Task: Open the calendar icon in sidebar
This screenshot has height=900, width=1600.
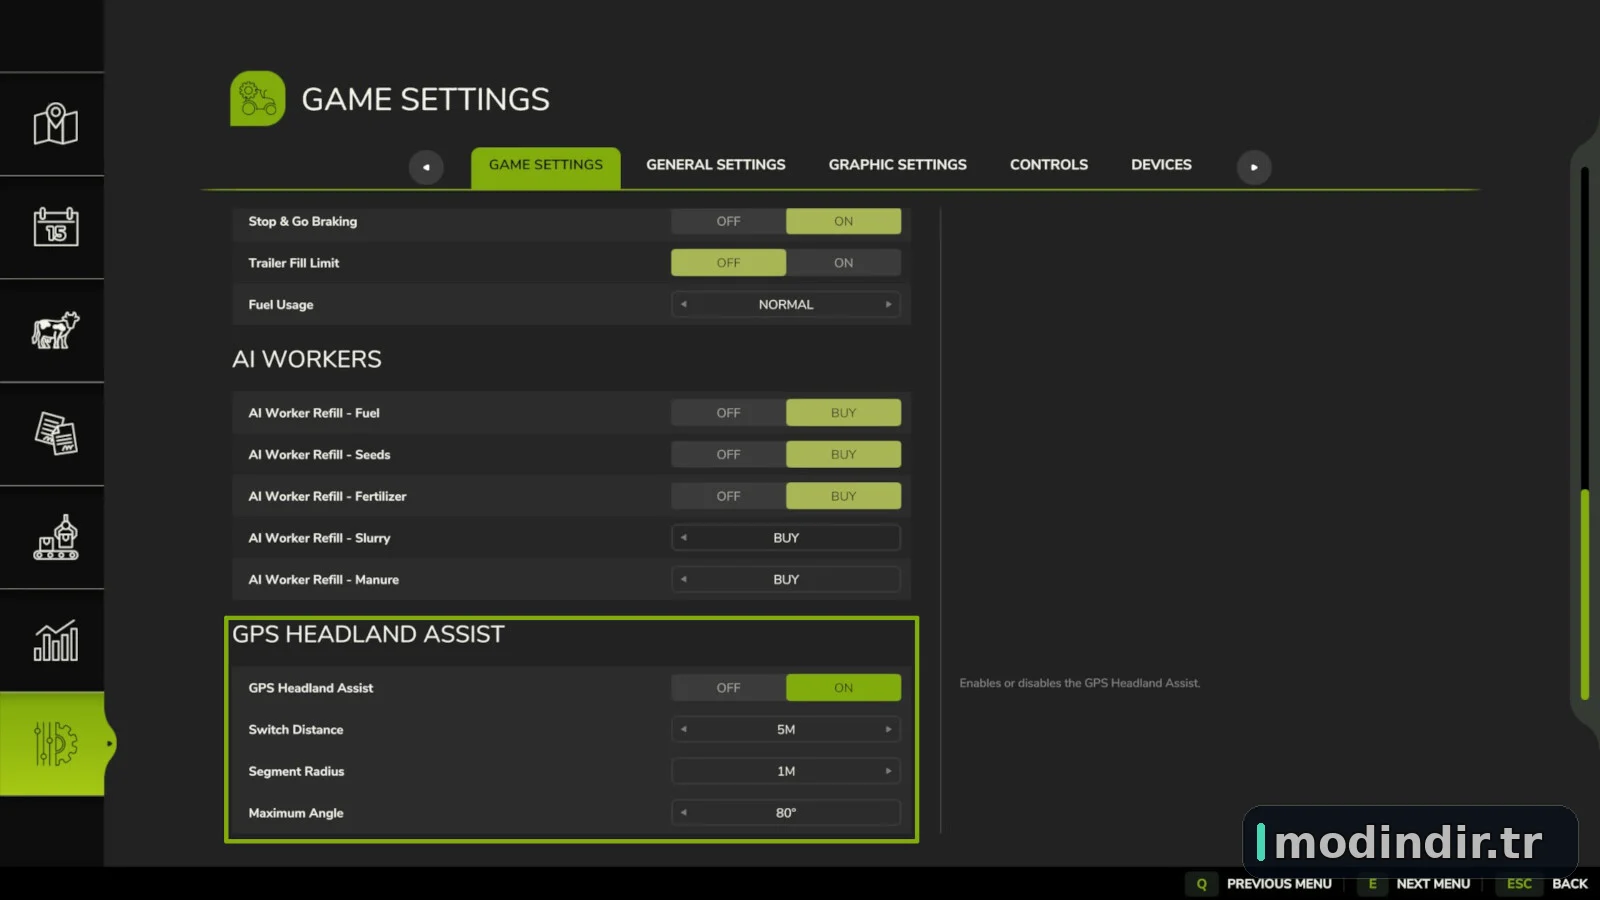Action: (55, 227)
